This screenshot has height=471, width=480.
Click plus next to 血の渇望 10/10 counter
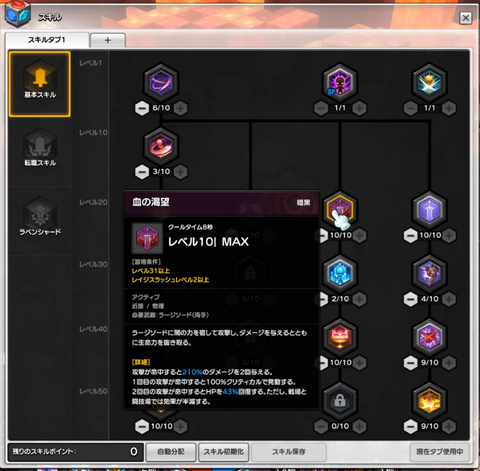point(359,236)
